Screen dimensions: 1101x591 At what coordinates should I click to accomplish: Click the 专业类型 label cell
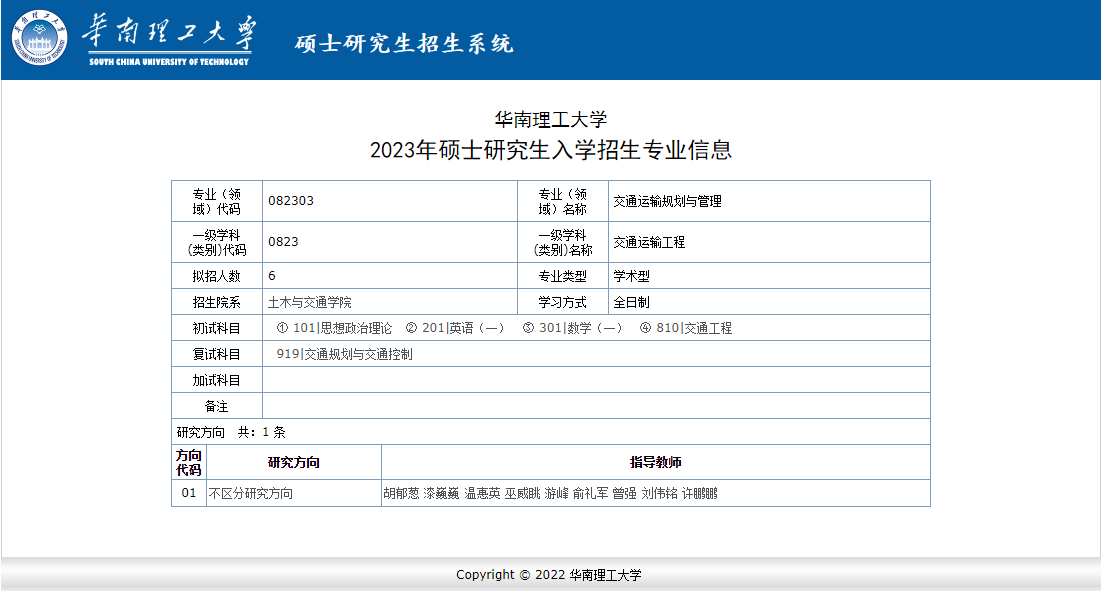pos(562,276)
